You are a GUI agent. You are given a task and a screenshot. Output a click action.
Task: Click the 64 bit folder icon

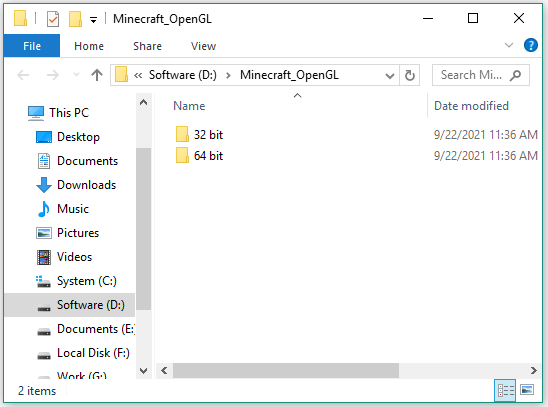tap(182, 155)
